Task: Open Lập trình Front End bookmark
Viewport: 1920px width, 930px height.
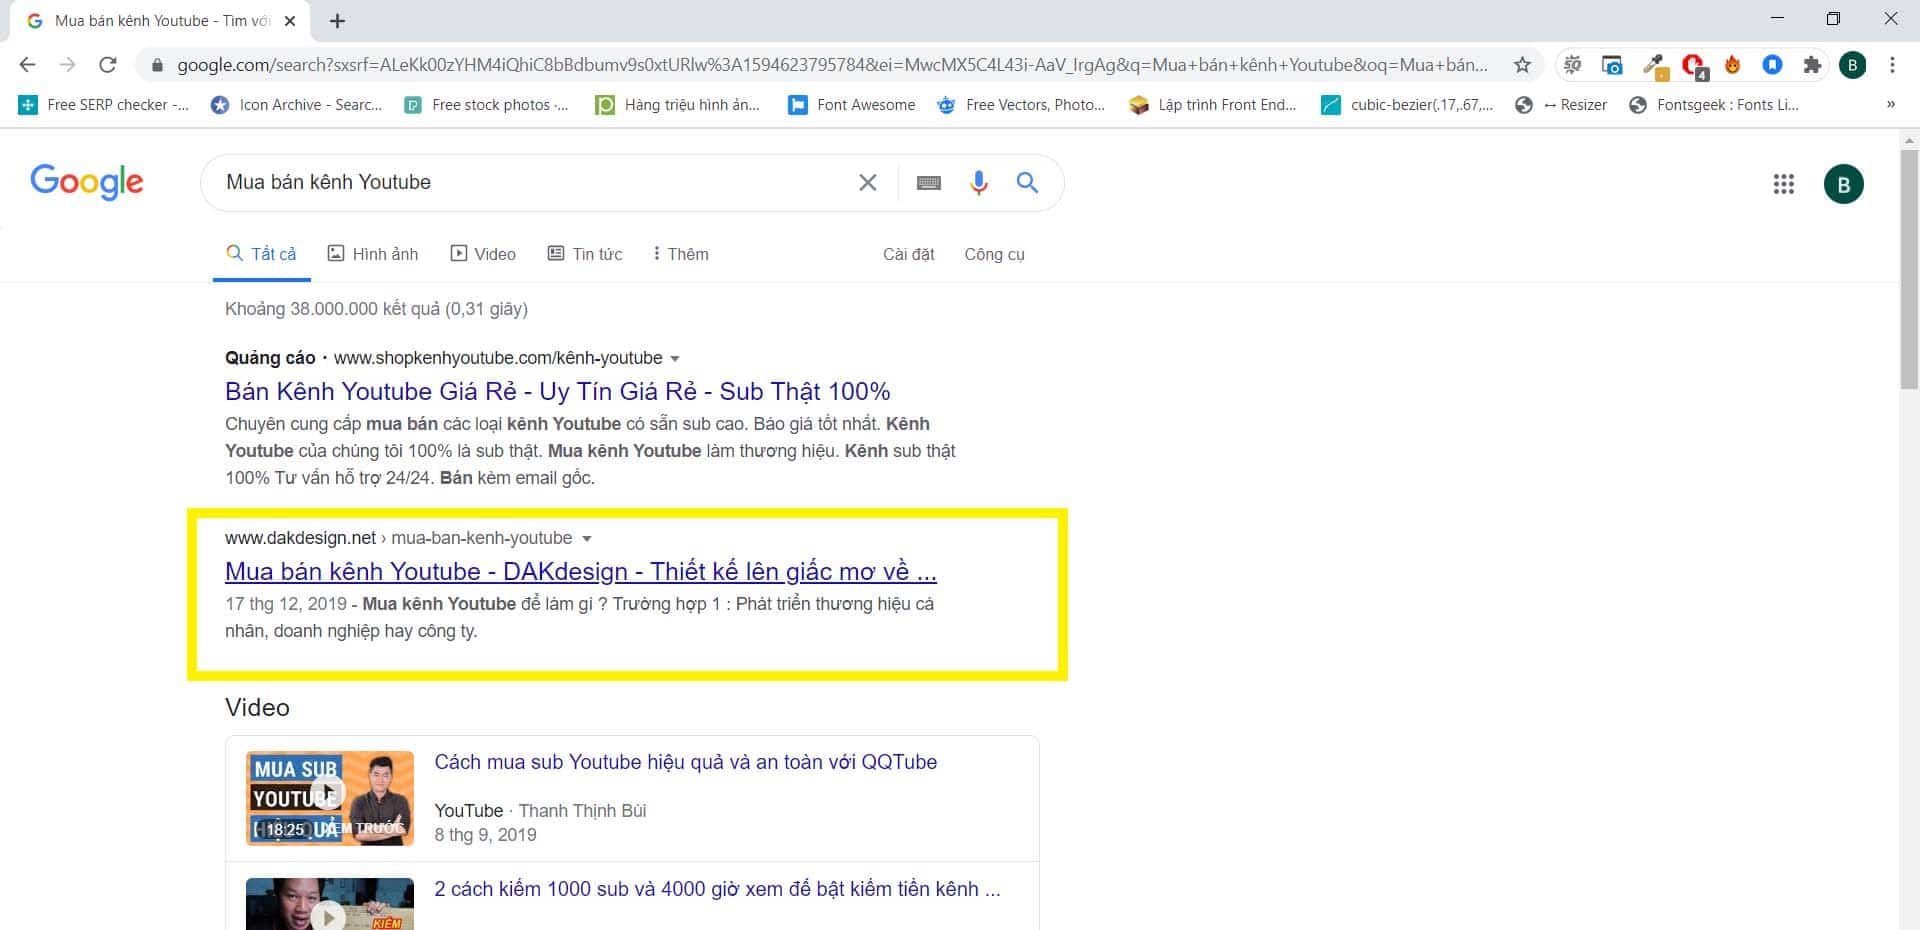Action: [x=1213, y=104]
